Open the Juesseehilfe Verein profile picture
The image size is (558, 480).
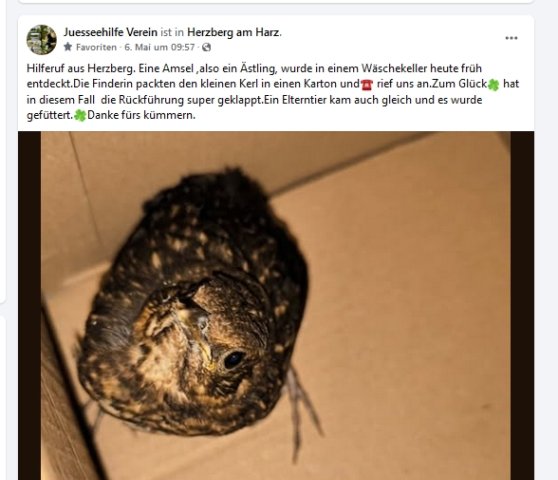(42, 39)
